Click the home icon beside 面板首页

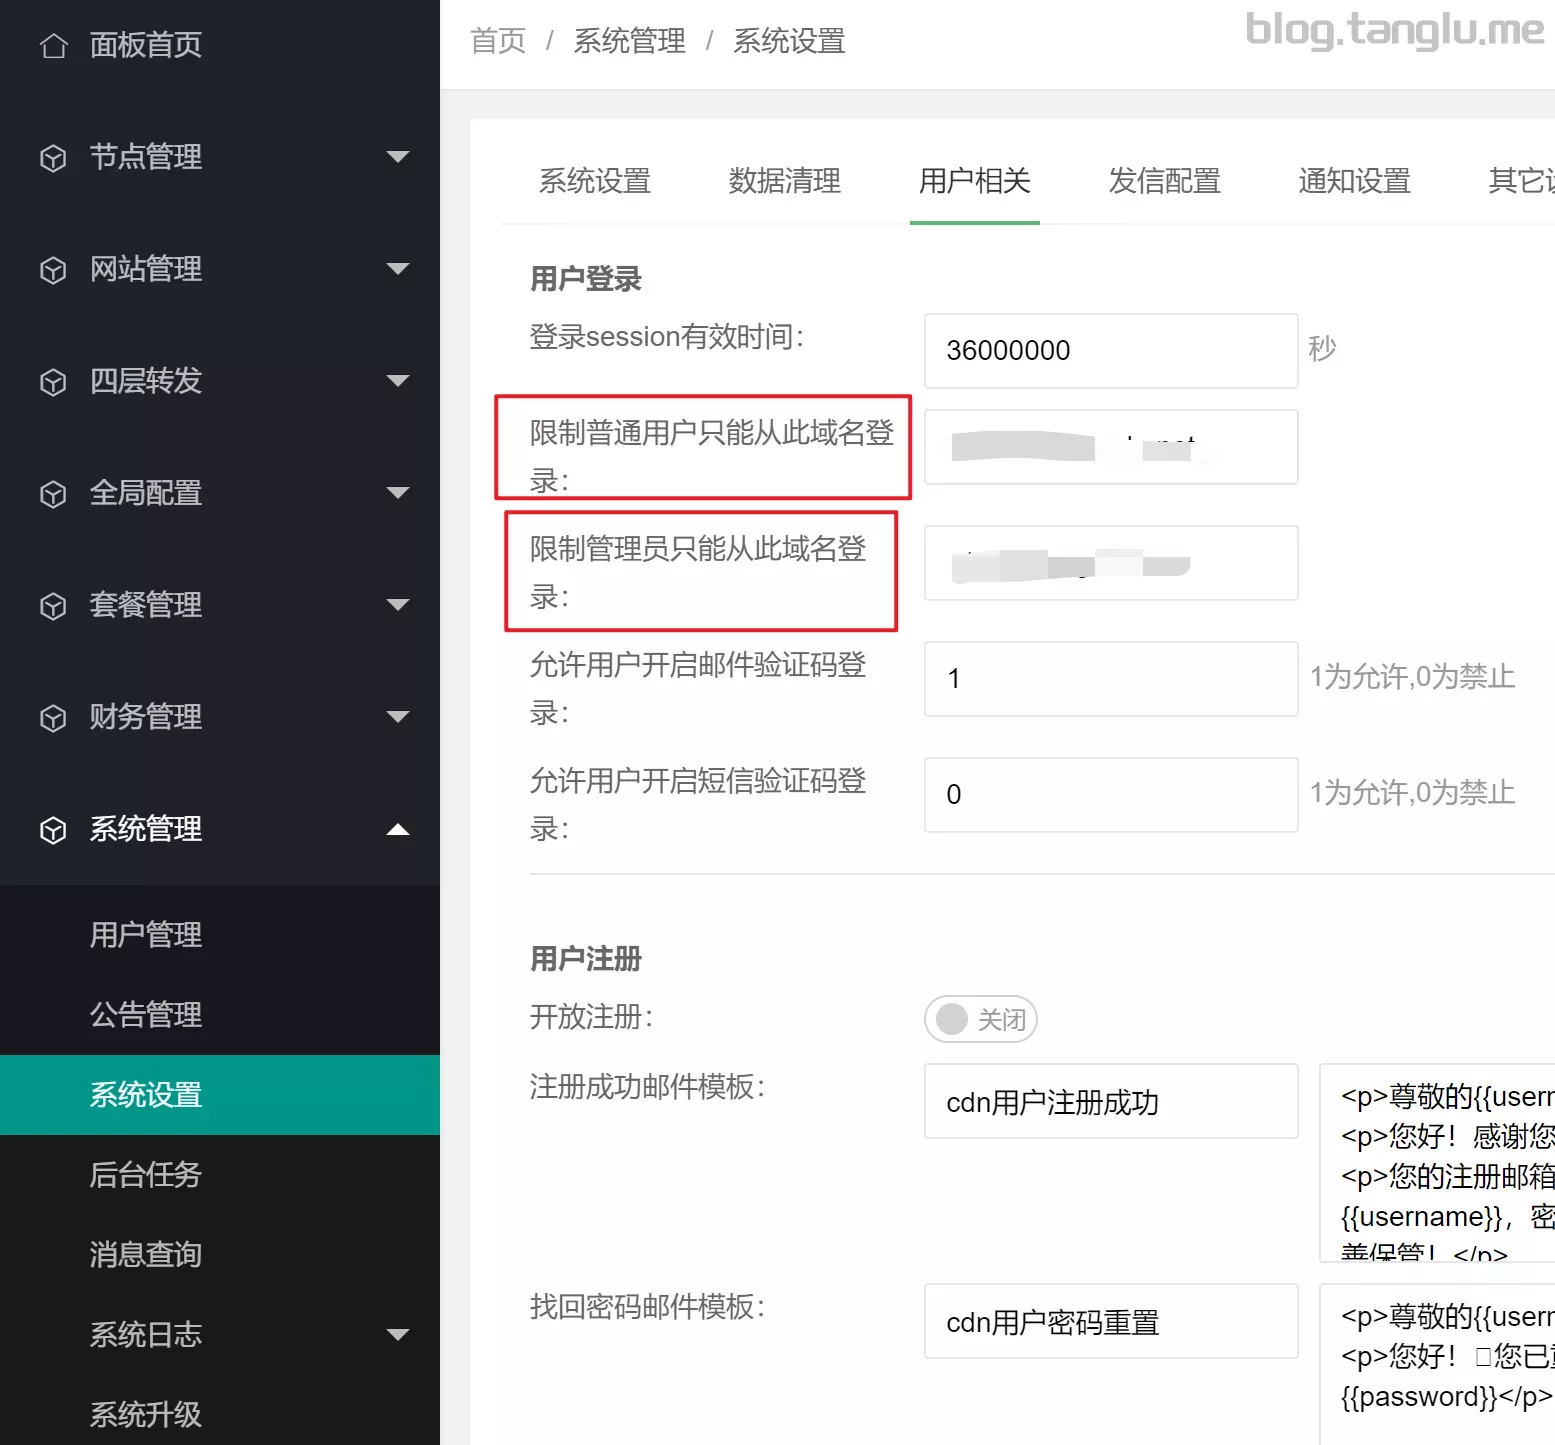click(x=53, y=46)
